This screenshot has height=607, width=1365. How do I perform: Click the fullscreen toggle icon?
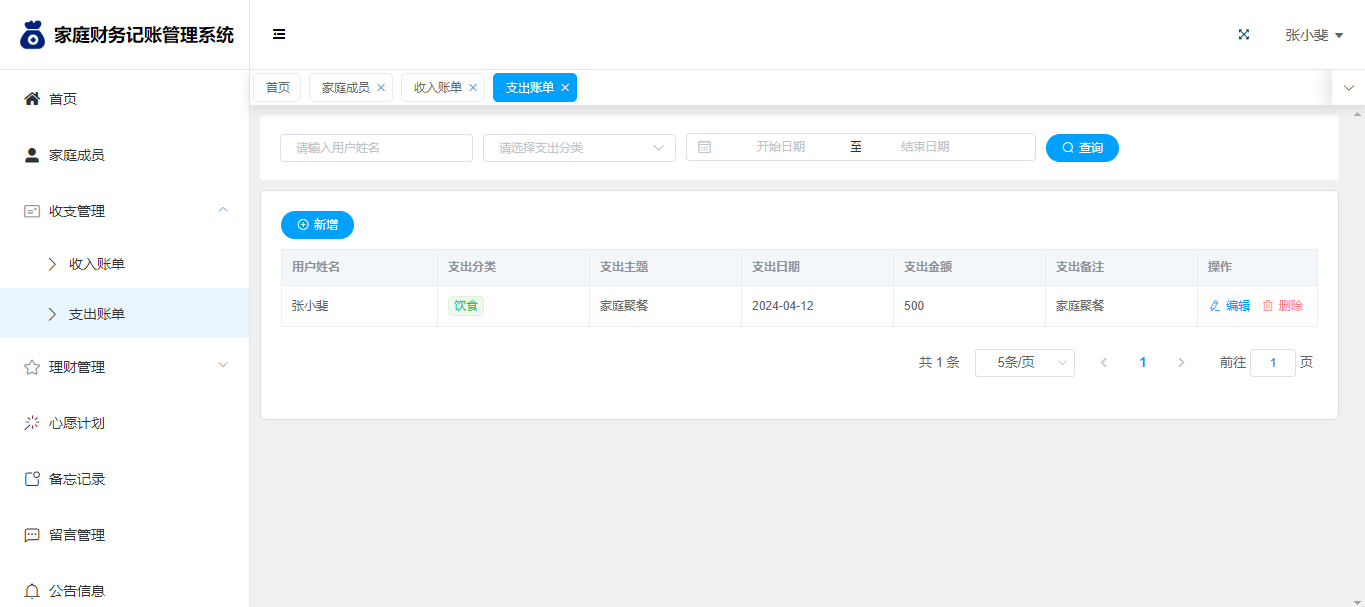click(1244, 35)
